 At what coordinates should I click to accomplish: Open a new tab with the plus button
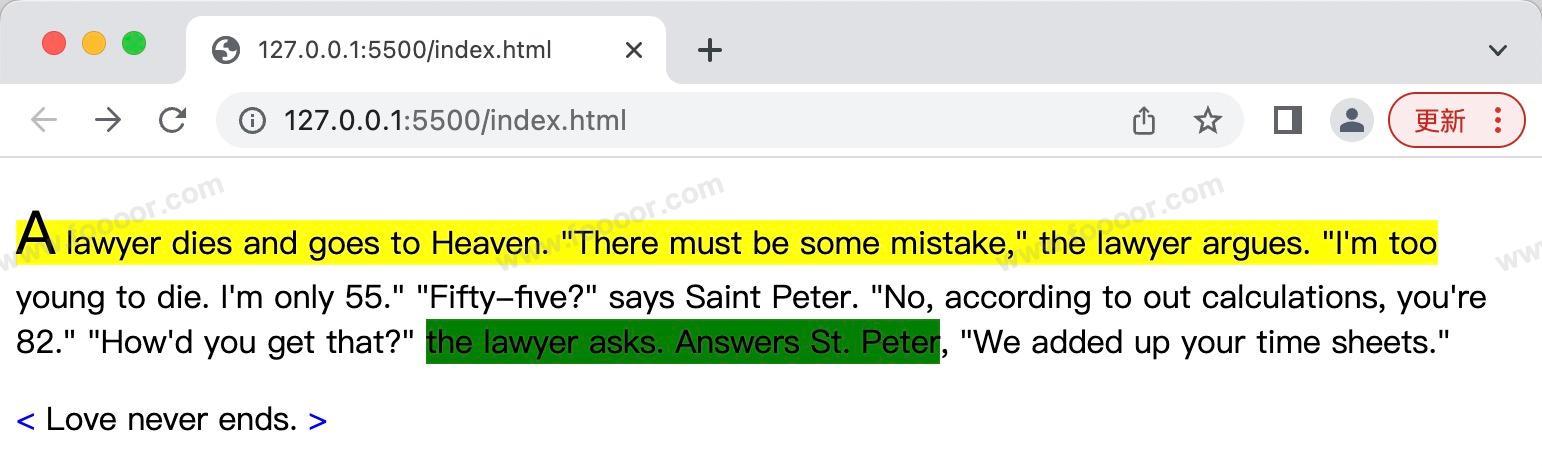click(x=709, y=50)
